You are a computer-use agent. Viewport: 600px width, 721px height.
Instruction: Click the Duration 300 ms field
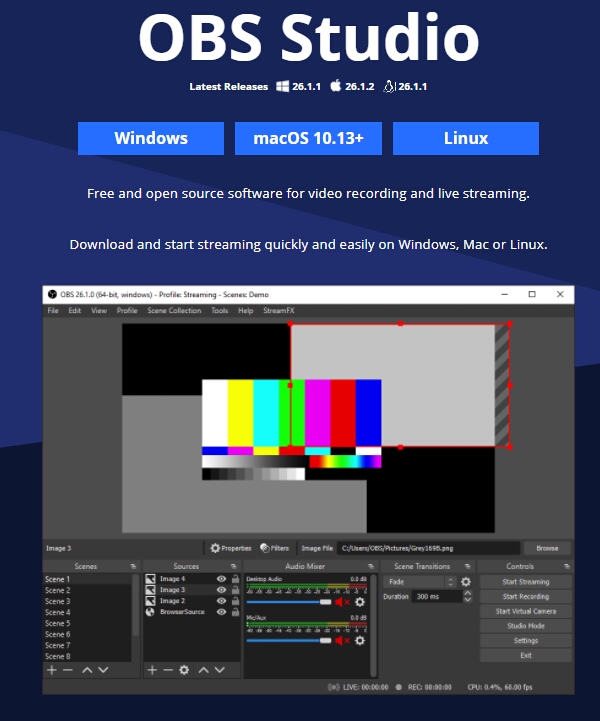(x=437, y=596)
